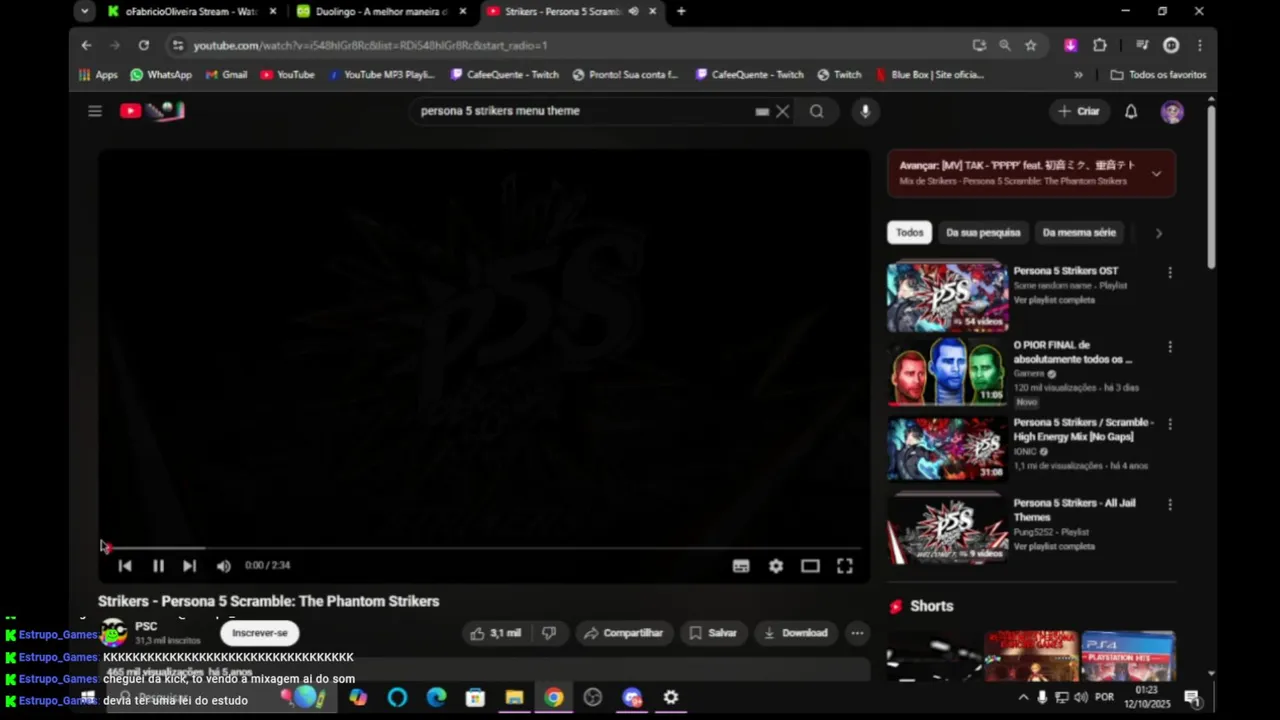
Task: Click the video progress bar
Action: click(483, 548)
